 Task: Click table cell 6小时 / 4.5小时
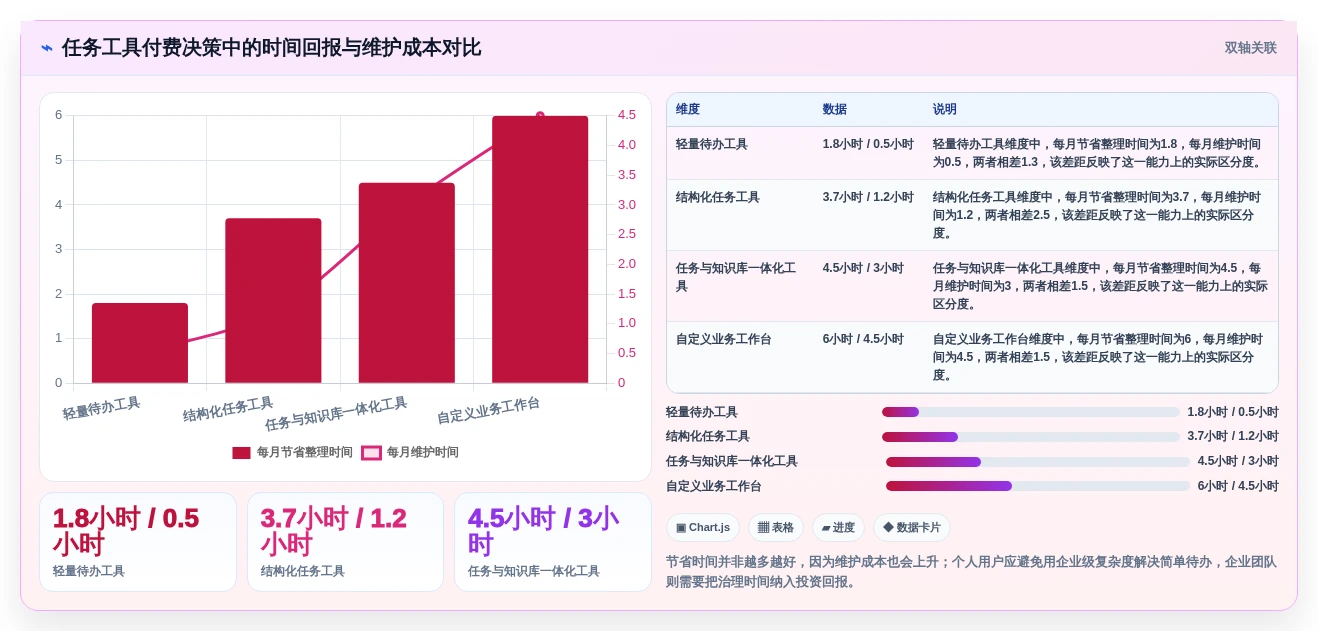(863, 339)
